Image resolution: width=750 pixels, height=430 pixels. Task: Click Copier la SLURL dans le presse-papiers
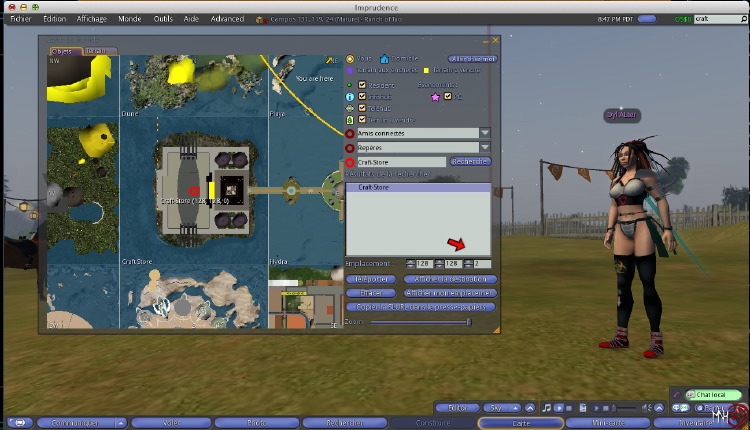coord(420,307)
